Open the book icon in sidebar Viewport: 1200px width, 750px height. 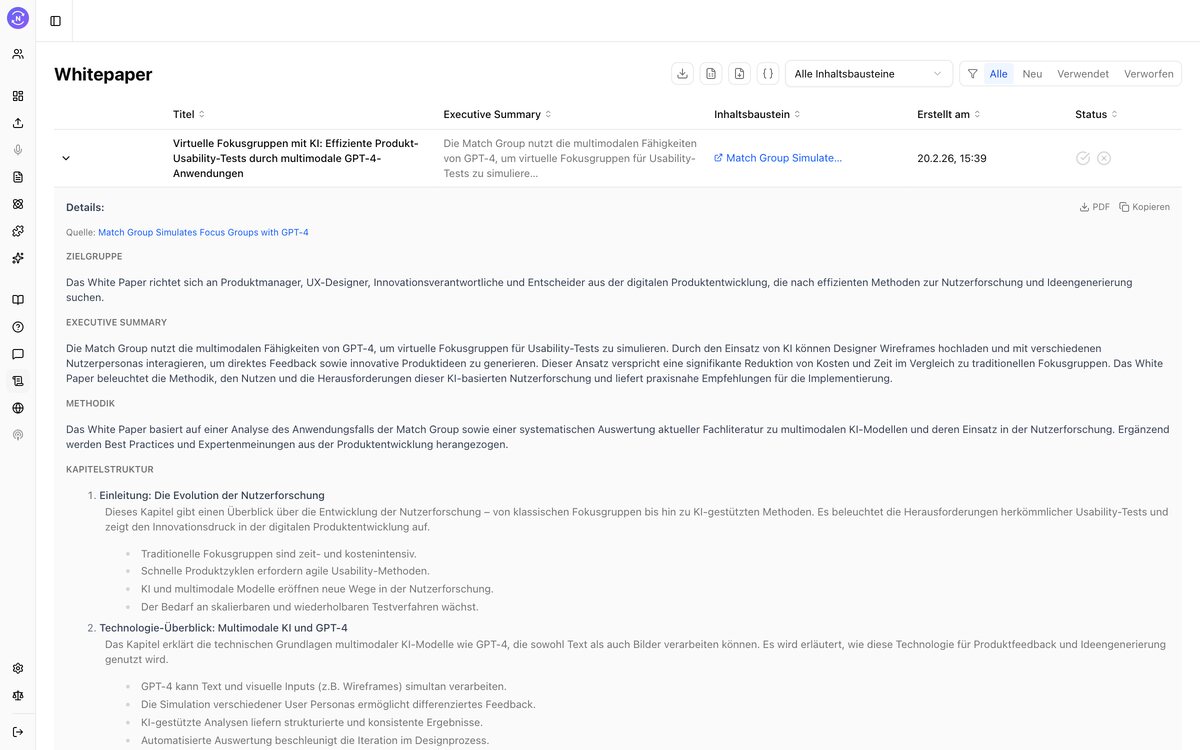[x=18, y=300]
